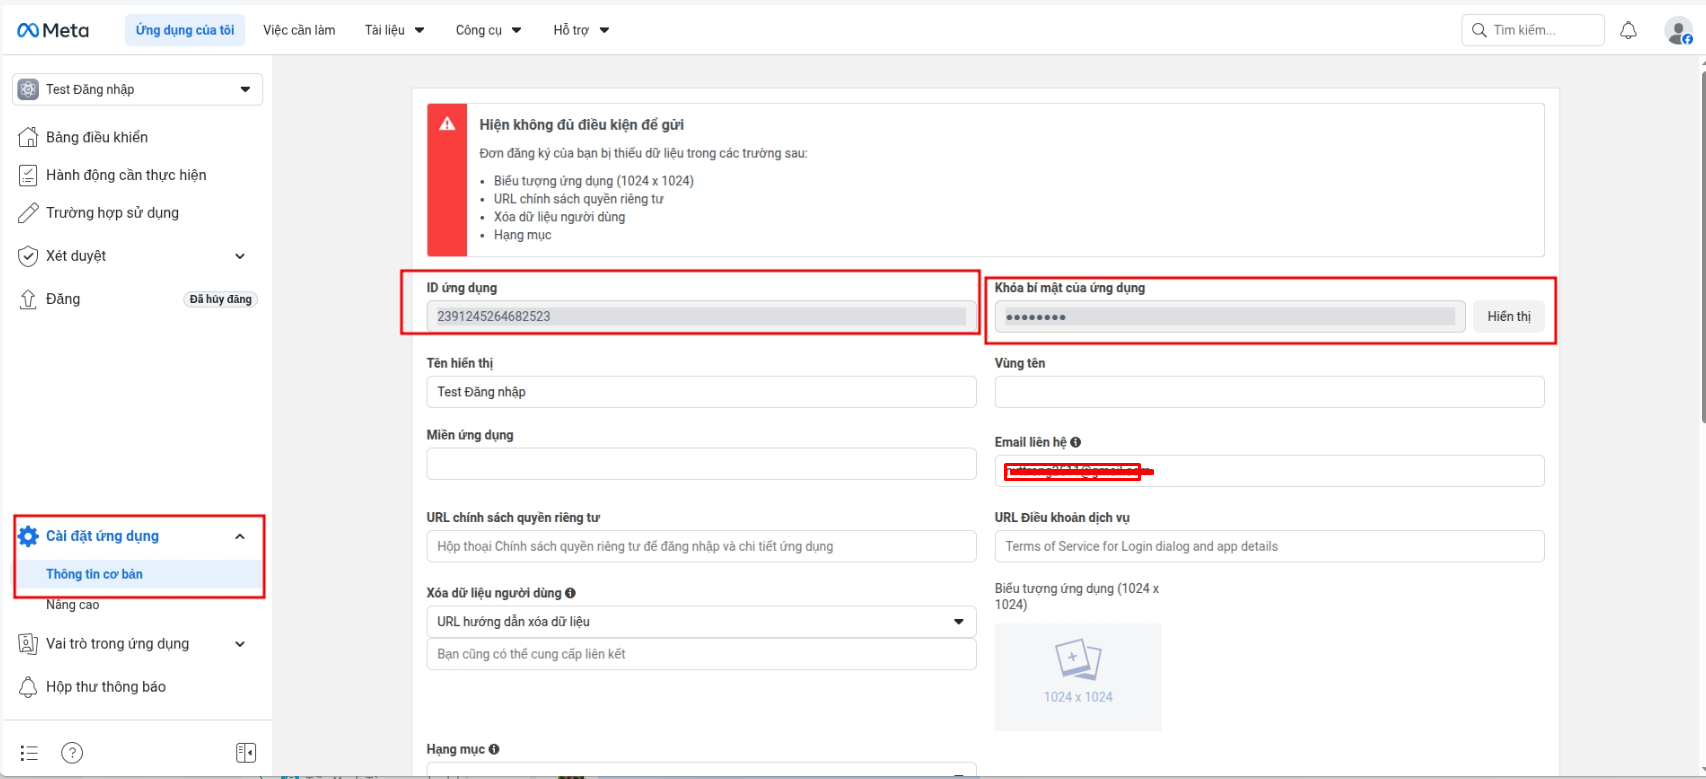Click the info icon beside Hạng mục

[494, 749]
